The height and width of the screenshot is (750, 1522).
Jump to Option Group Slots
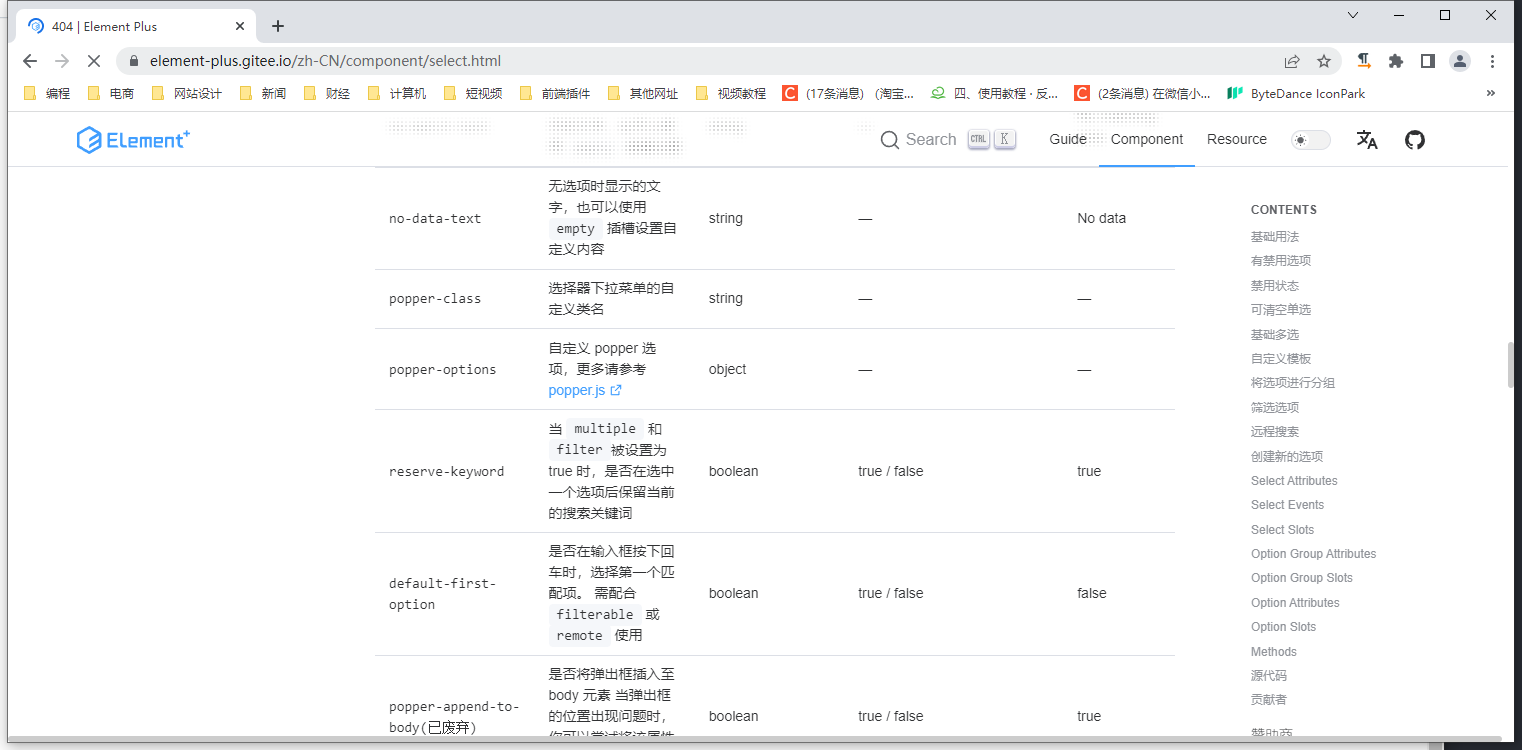[1301, 578]
